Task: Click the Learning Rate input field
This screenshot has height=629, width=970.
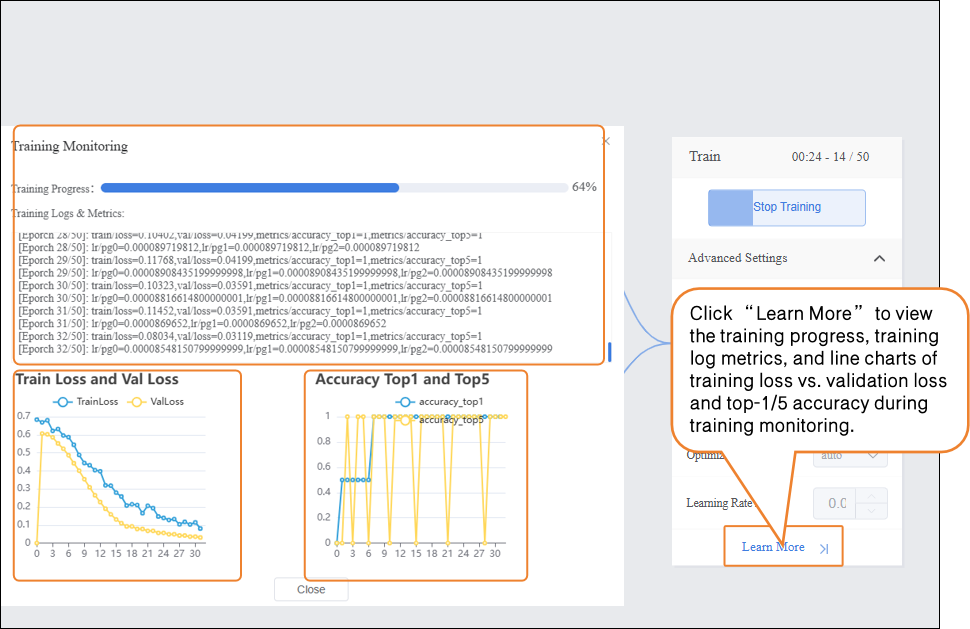Action: coord(836,503)
